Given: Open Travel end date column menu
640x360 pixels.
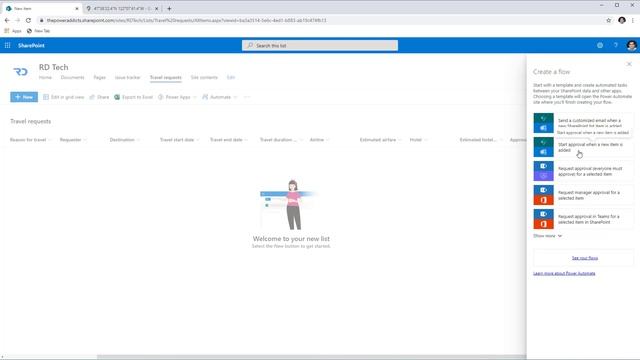Looking at the screenshot, I should pos(229,140).
